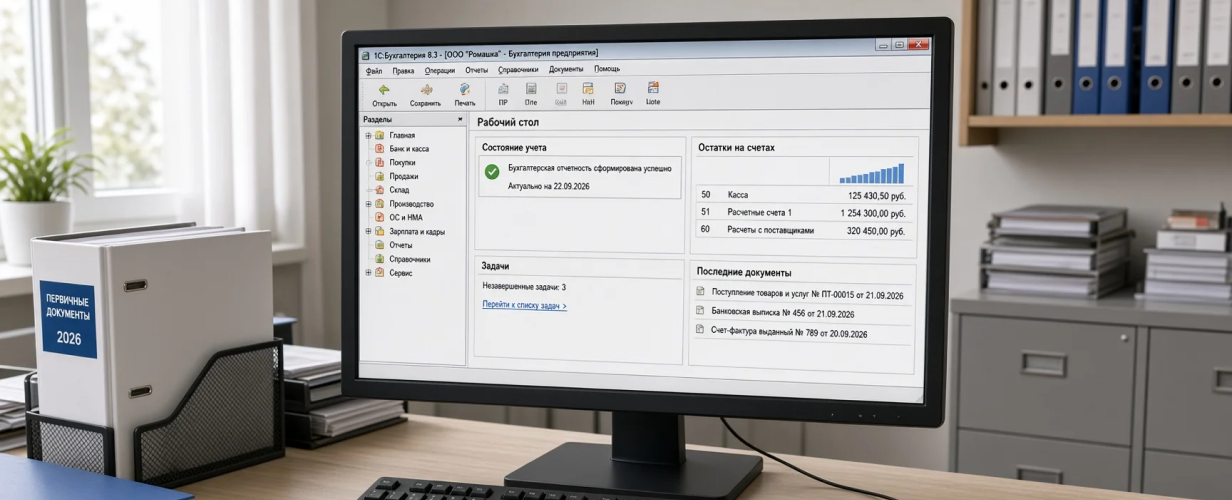Click the 1 254 300,00 руб. balance value
Image resolution: width=1232 pixels, height=500 pixels.
point(873,213)
